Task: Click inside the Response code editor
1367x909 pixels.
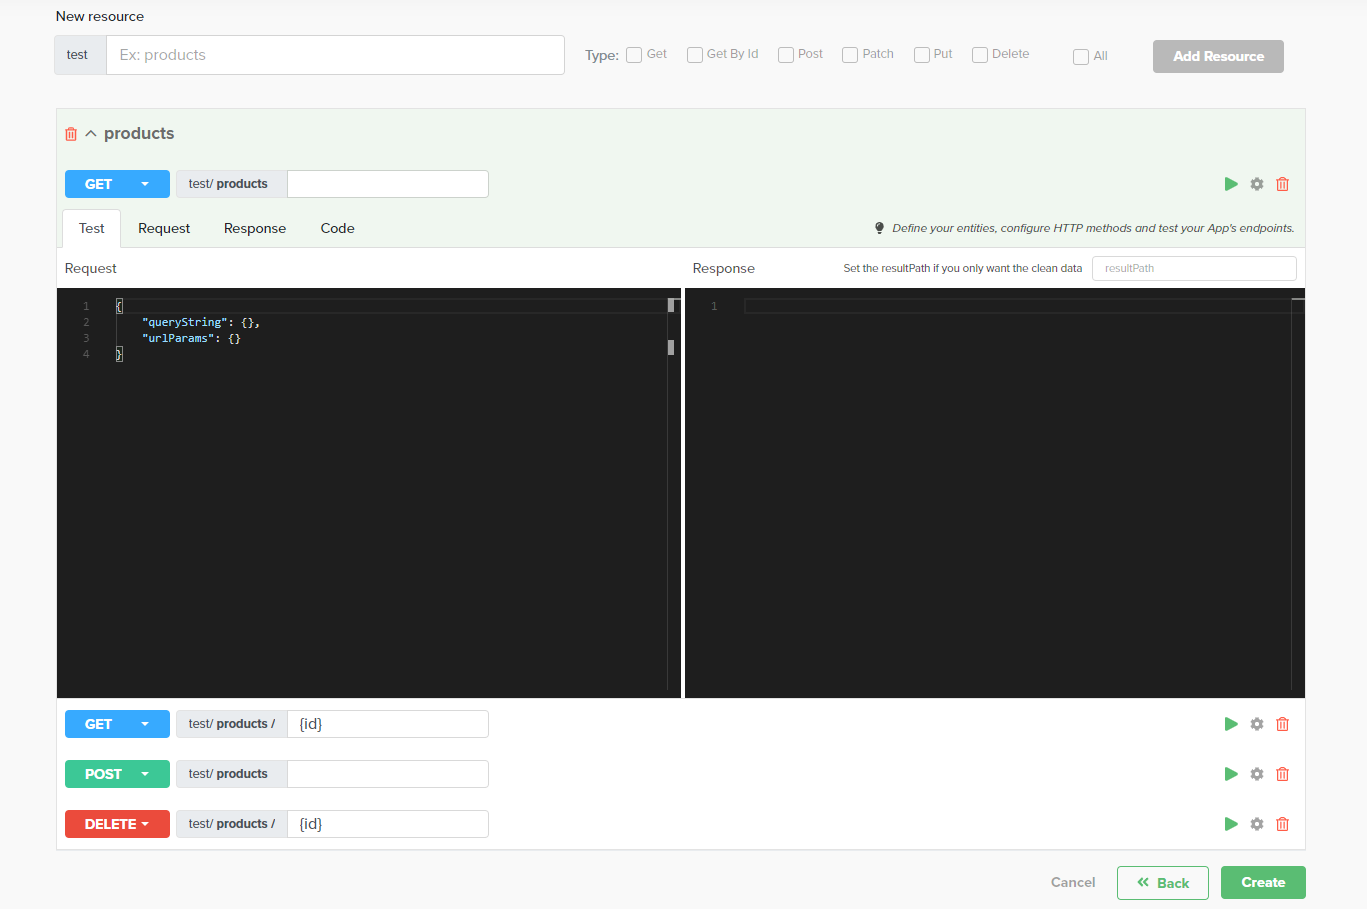Action: 995,493
